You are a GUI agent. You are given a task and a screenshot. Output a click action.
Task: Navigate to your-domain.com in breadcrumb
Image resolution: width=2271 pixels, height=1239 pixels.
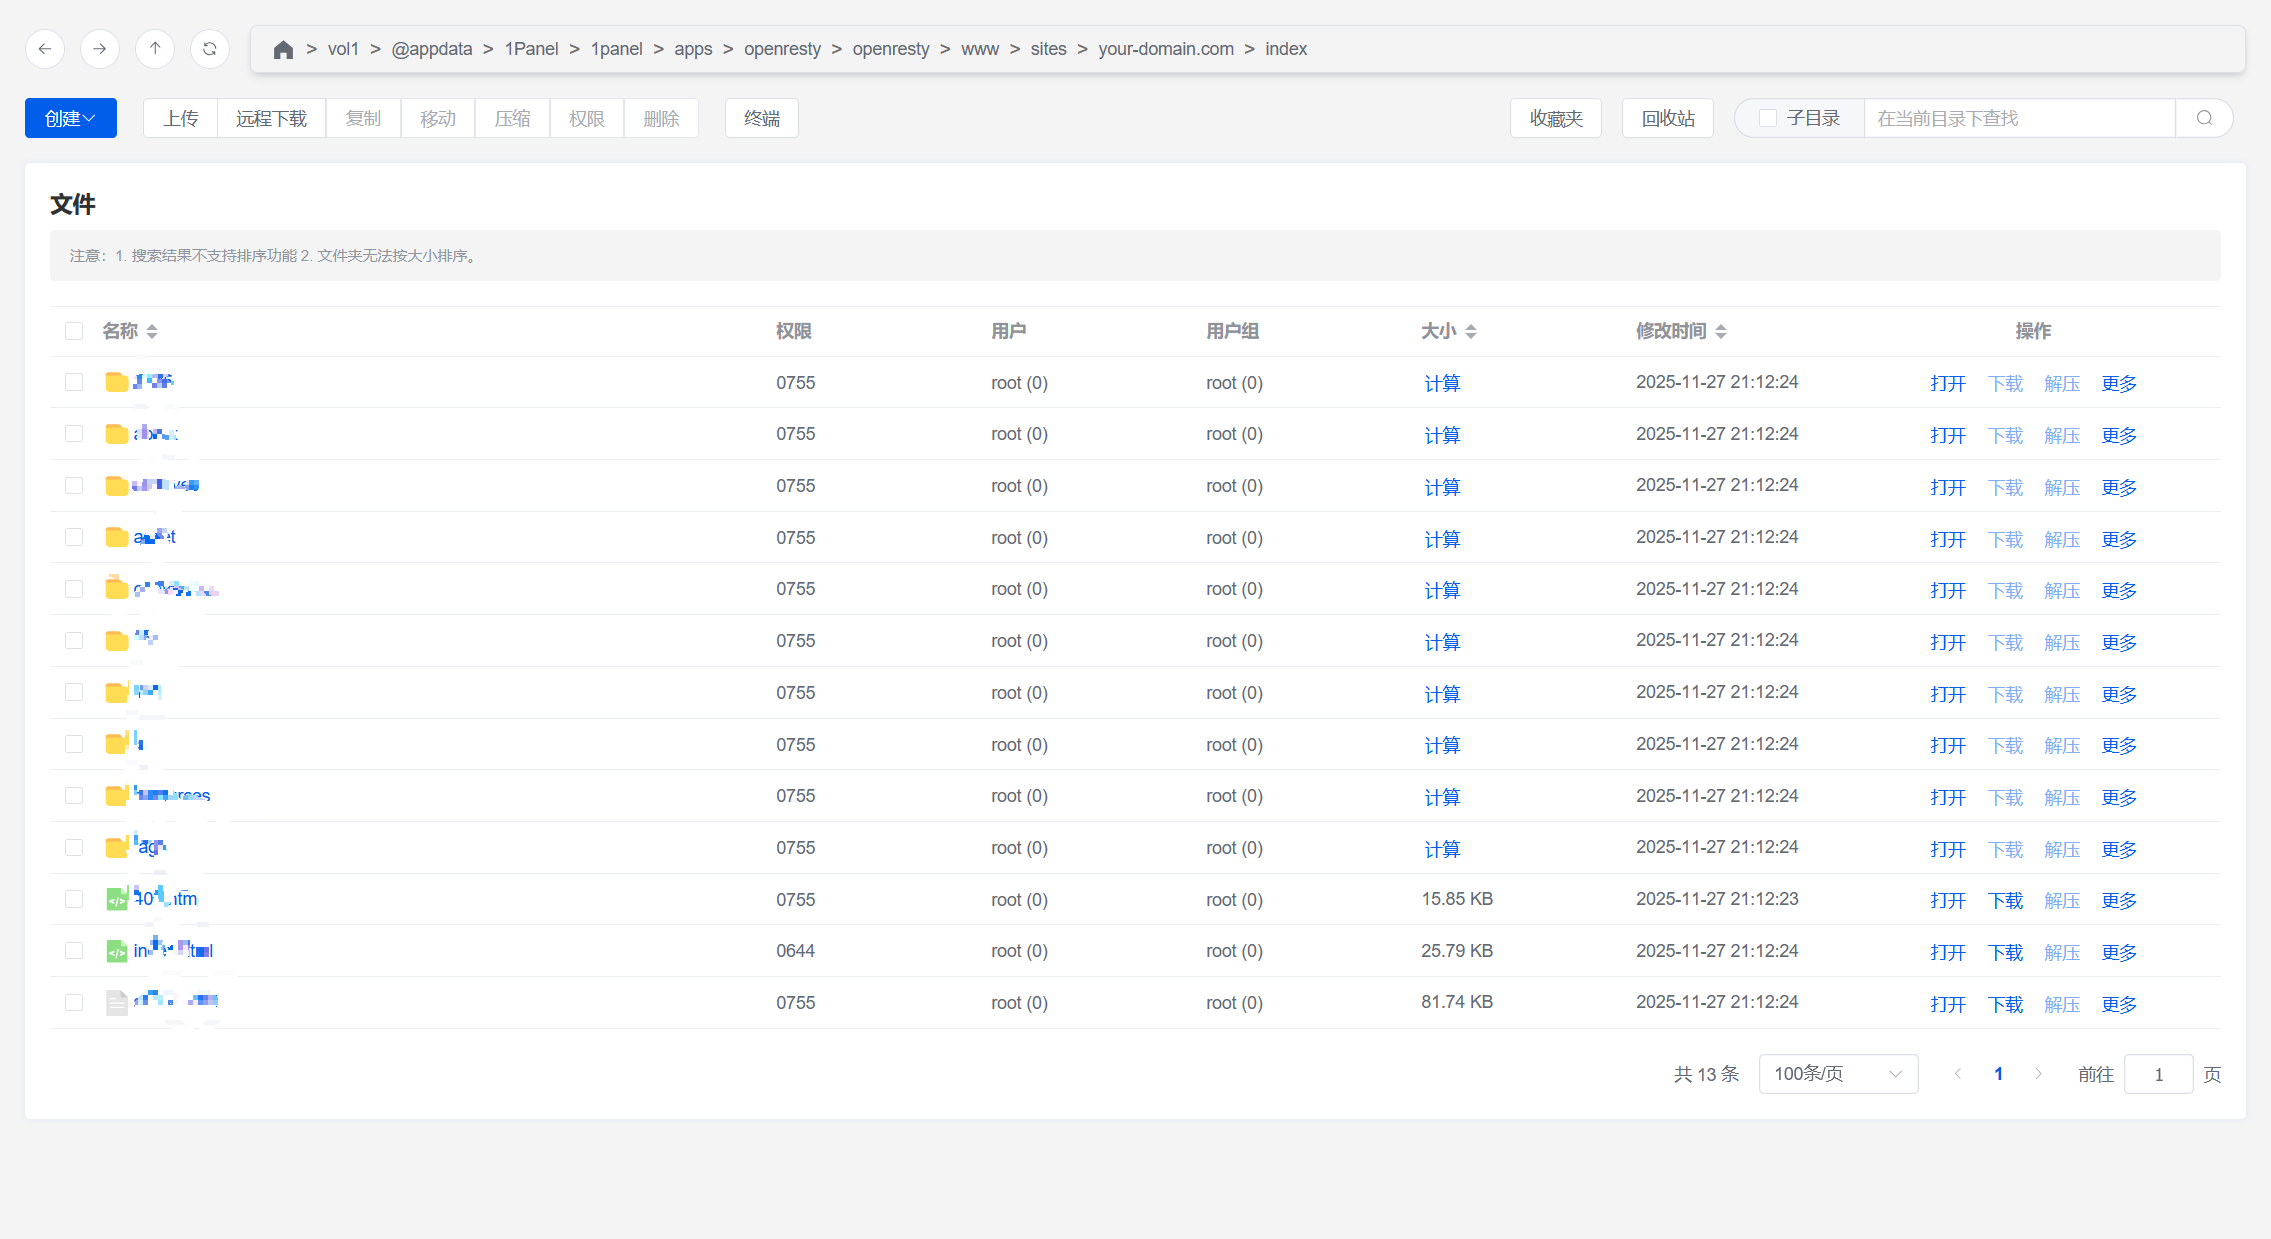click(1166, 49)
